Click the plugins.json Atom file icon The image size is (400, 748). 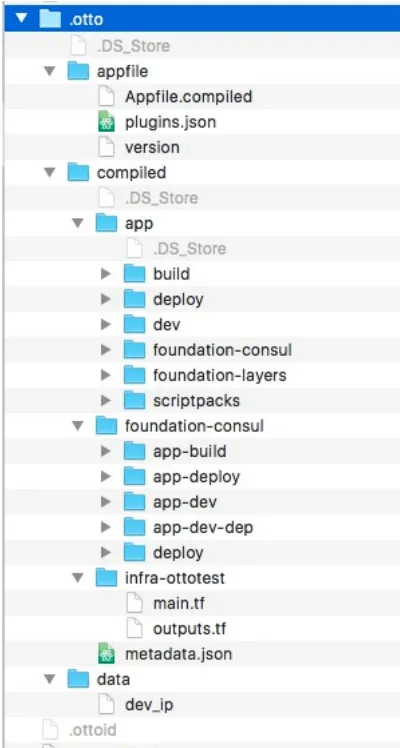tap(106, 122)
